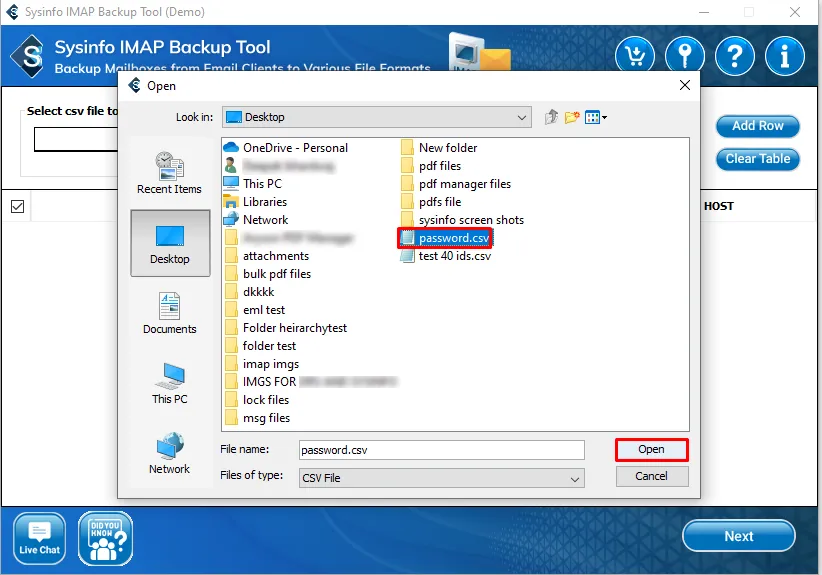Image resolution: width=822 pixels, height=575 pixels.
Task: Click the Next button
Action: [739, 536]
